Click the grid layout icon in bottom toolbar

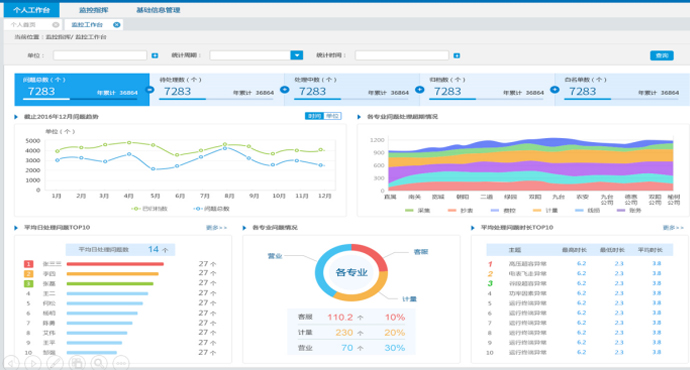click(77, 363)
